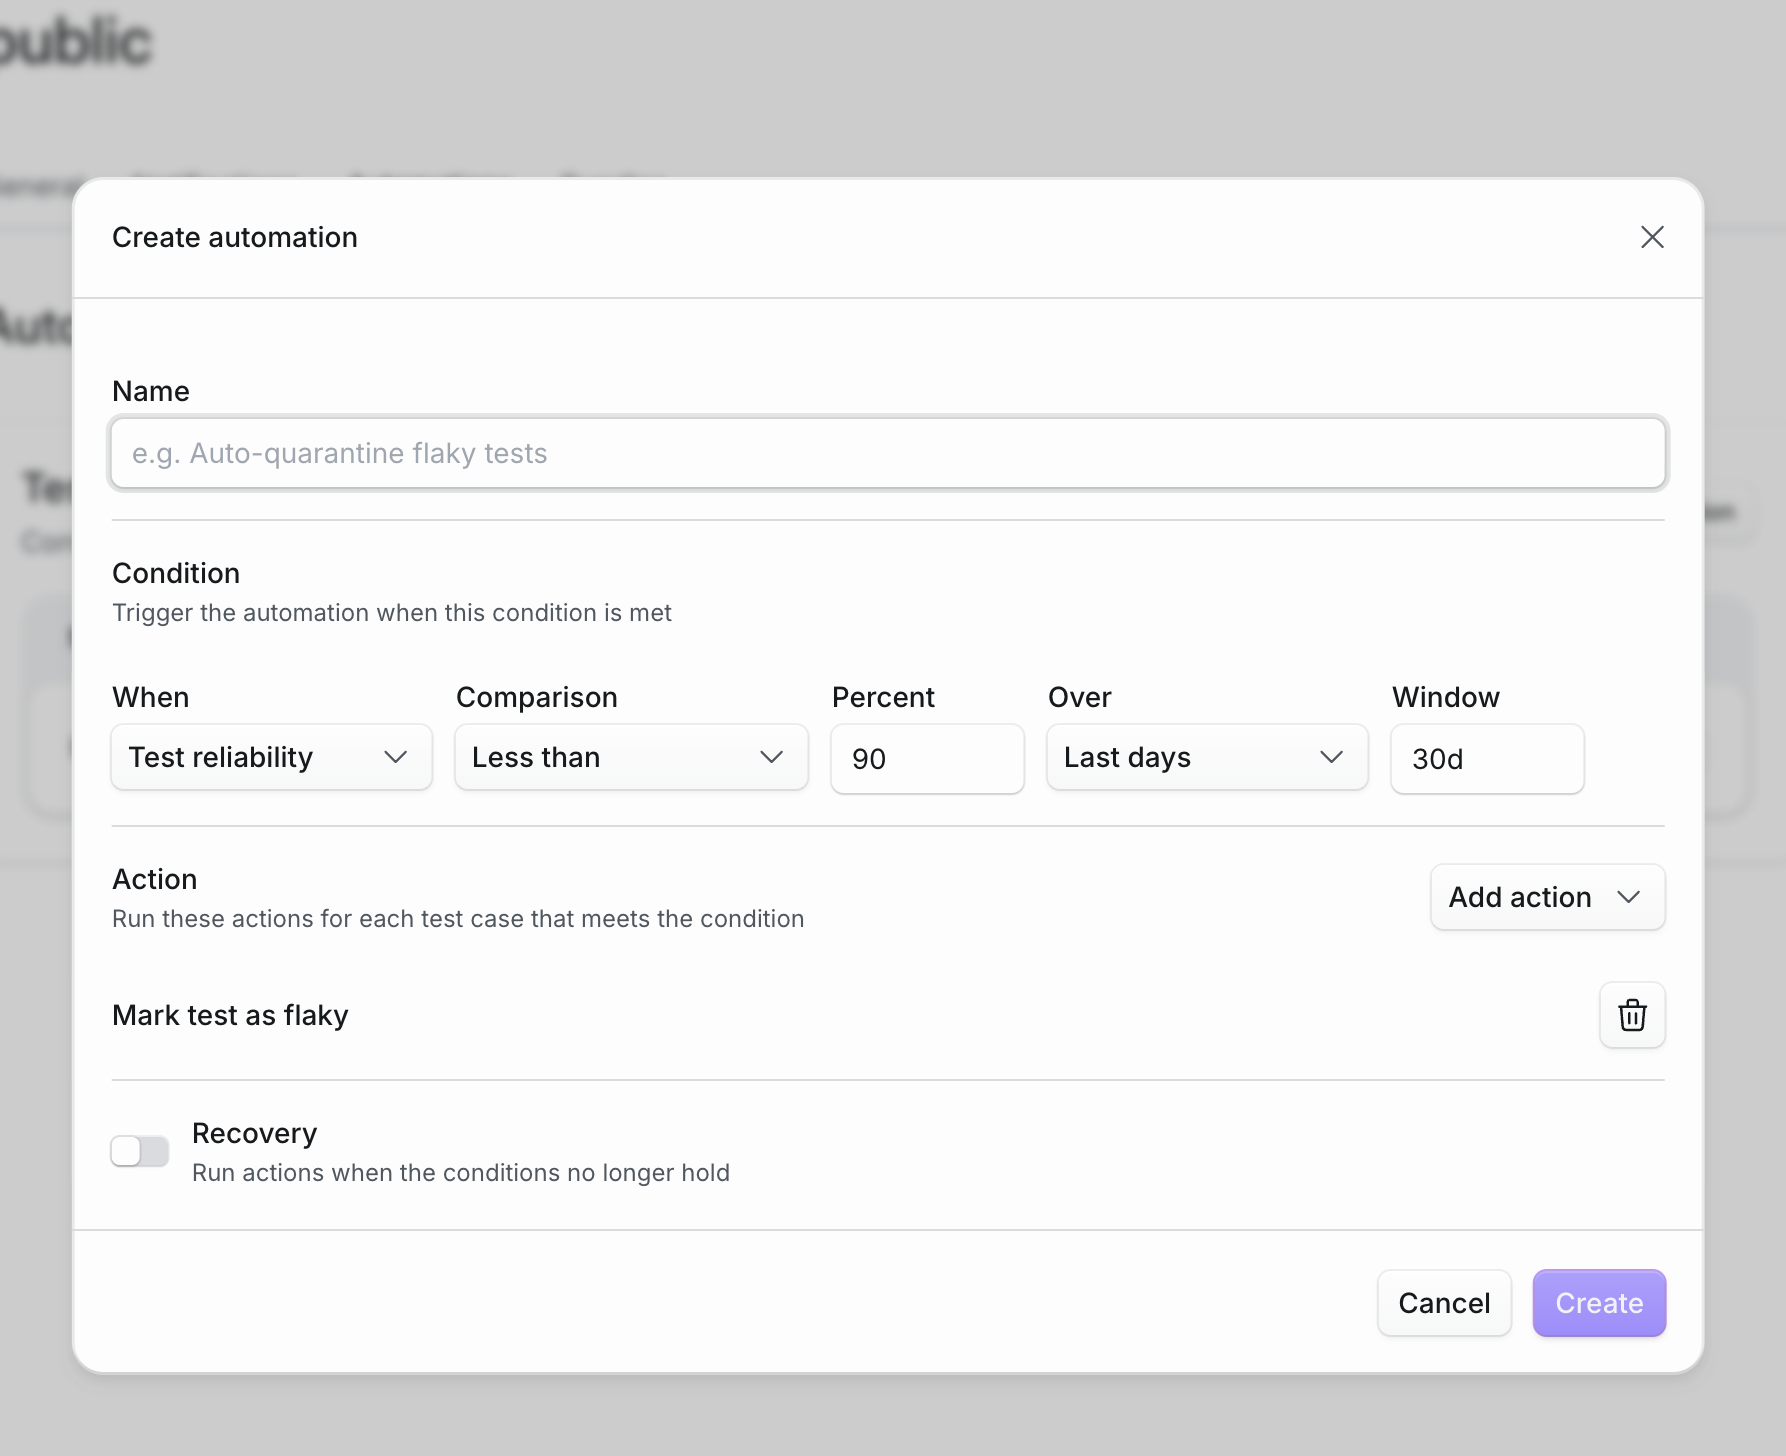Viewport: 1786px width, 1456px height.
Task: Select the Mark test as flaky text
Action: (x=230, y=1015)
